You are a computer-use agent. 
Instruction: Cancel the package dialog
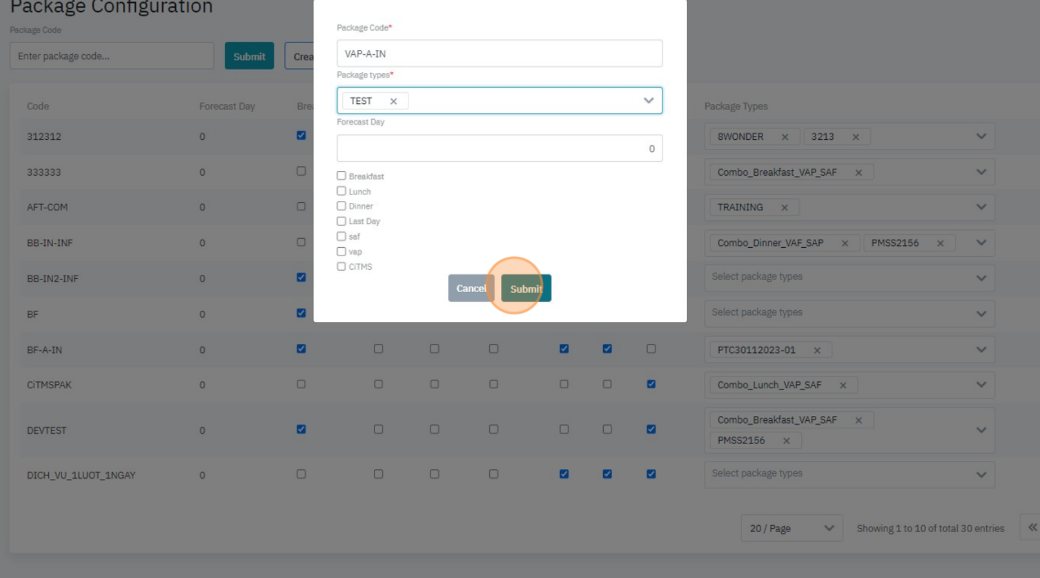pos(471,288)
